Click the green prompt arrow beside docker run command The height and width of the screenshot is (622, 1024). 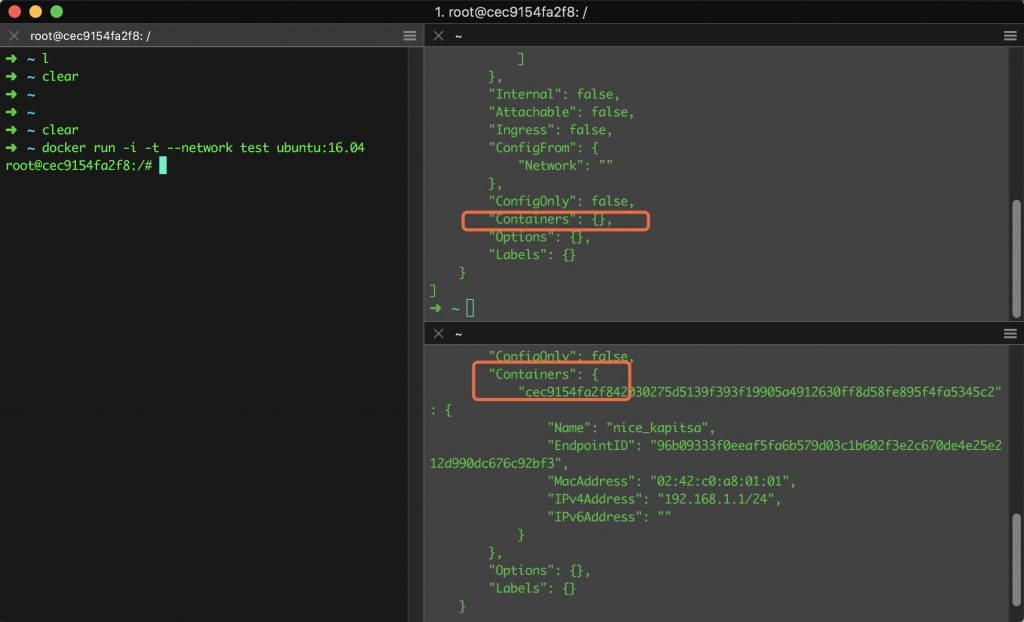tap(12, 147)
